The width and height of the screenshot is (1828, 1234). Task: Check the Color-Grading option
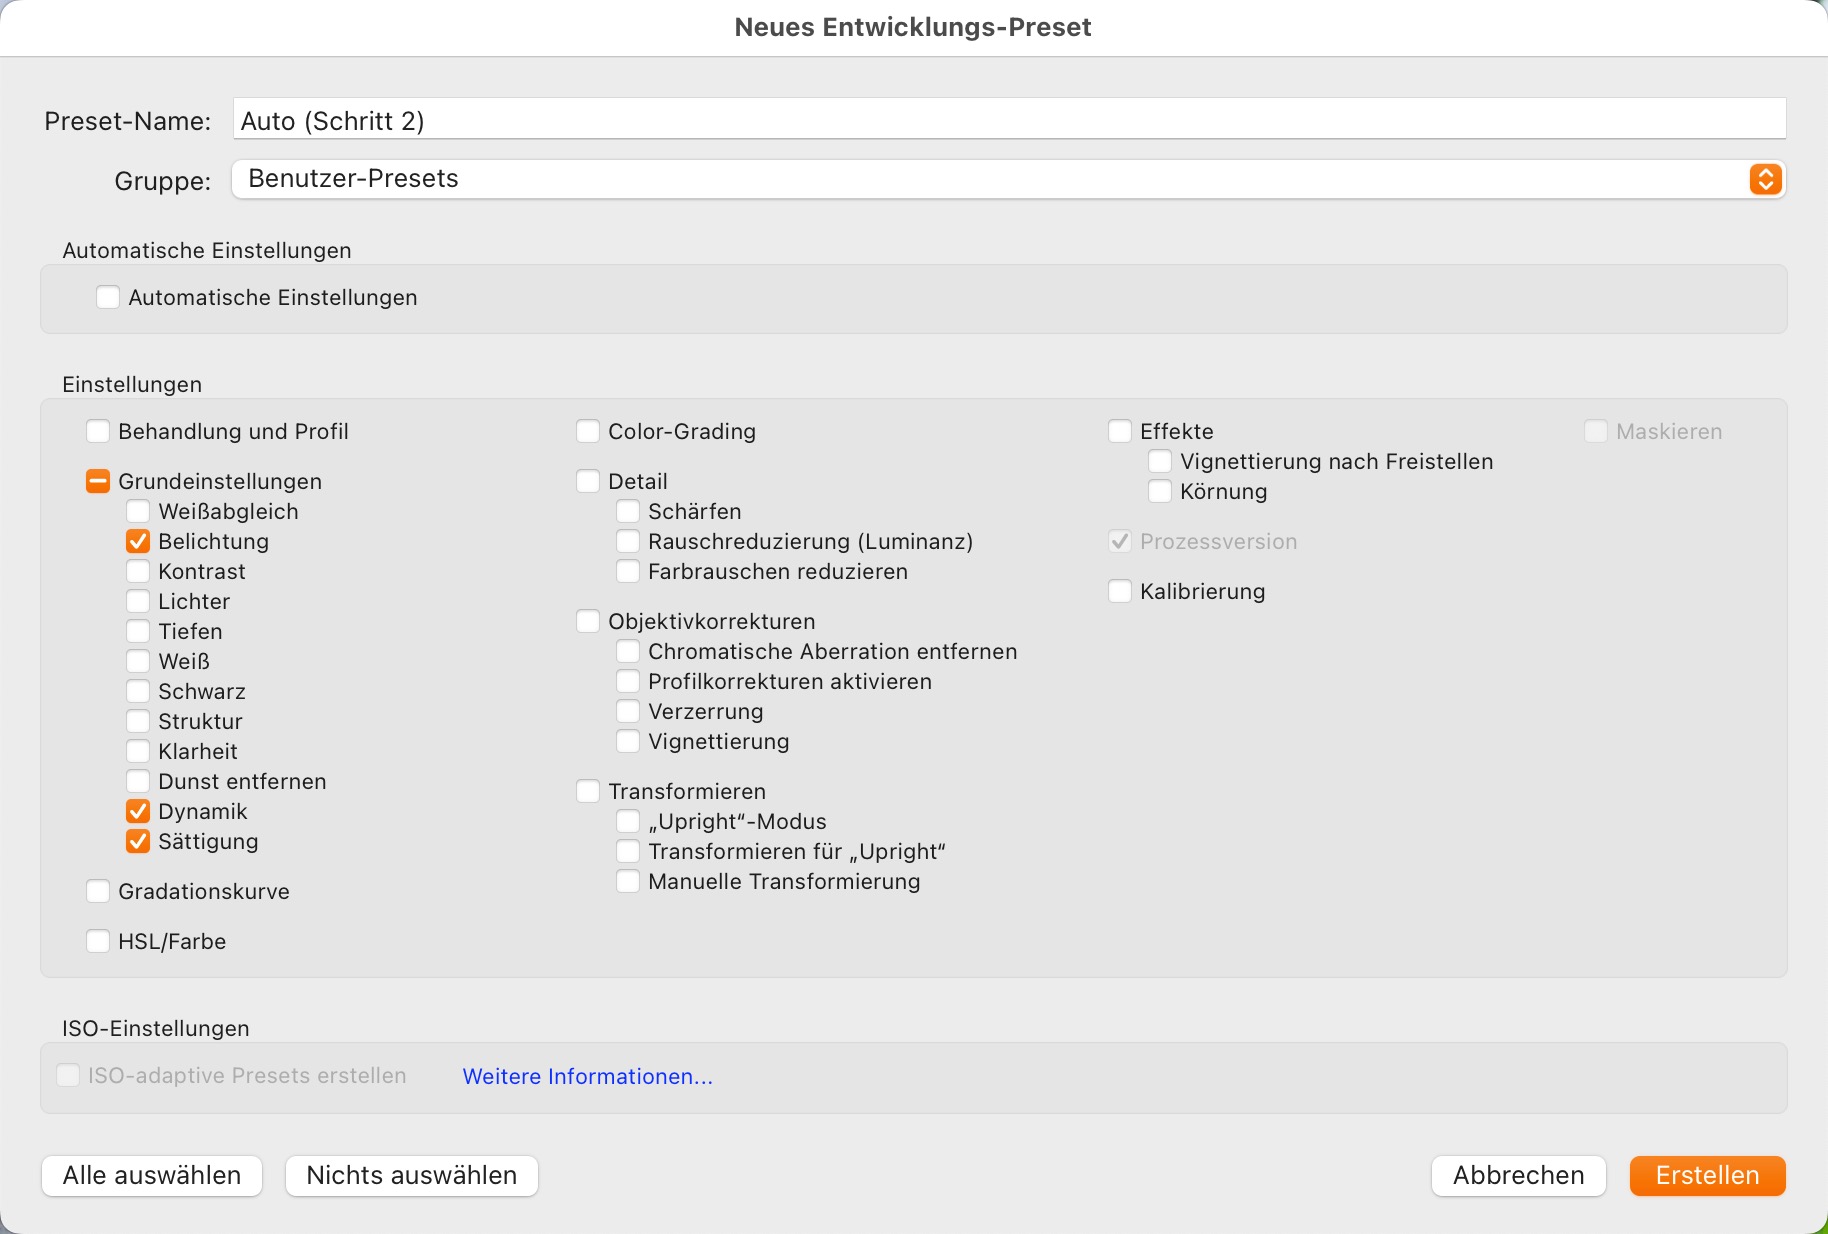[x=588, y=432]
